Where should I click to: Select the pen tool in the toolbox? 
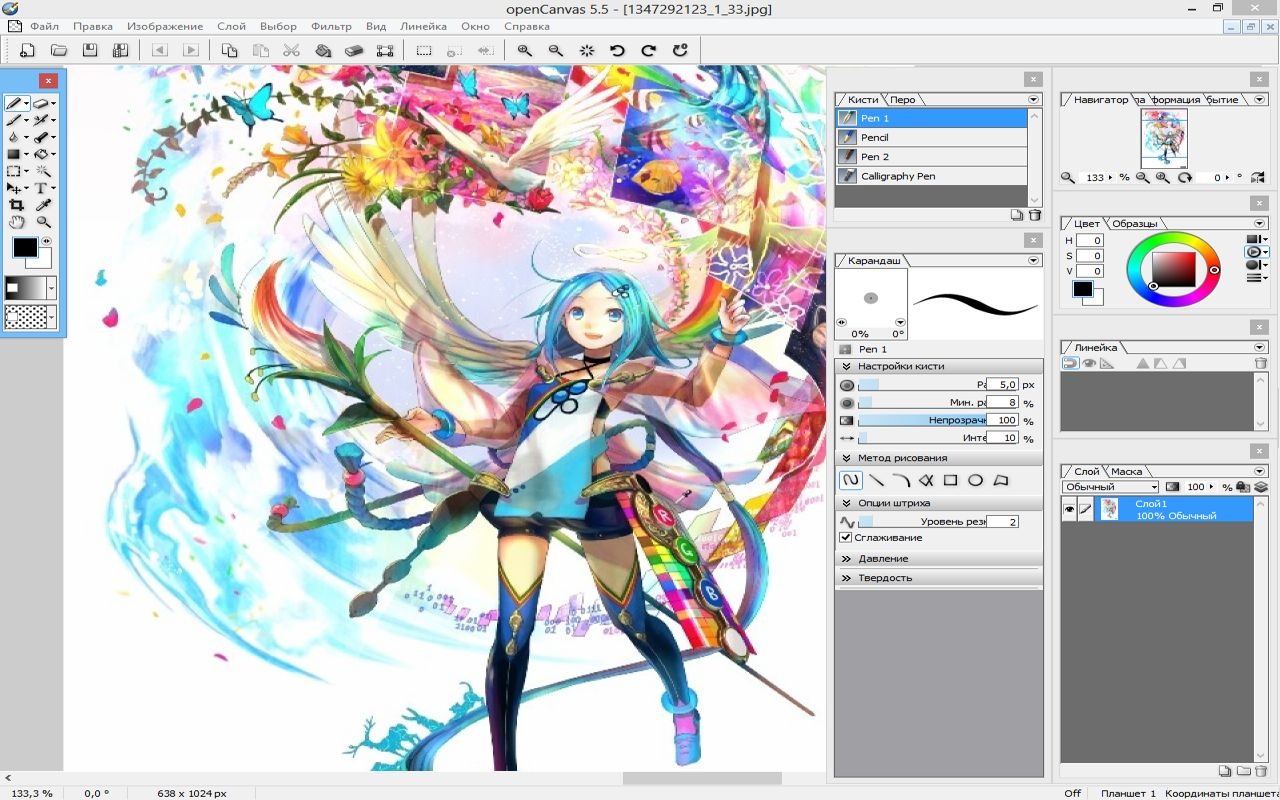point(15,103)
